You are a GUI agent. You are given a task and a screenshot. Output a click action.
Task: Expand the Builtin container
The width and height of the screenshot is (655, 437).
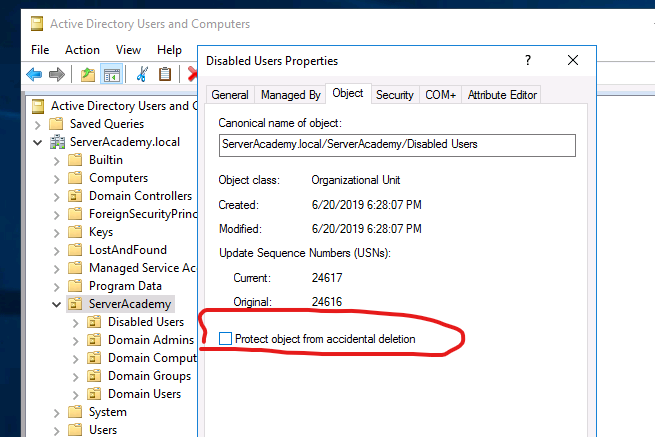56,161
